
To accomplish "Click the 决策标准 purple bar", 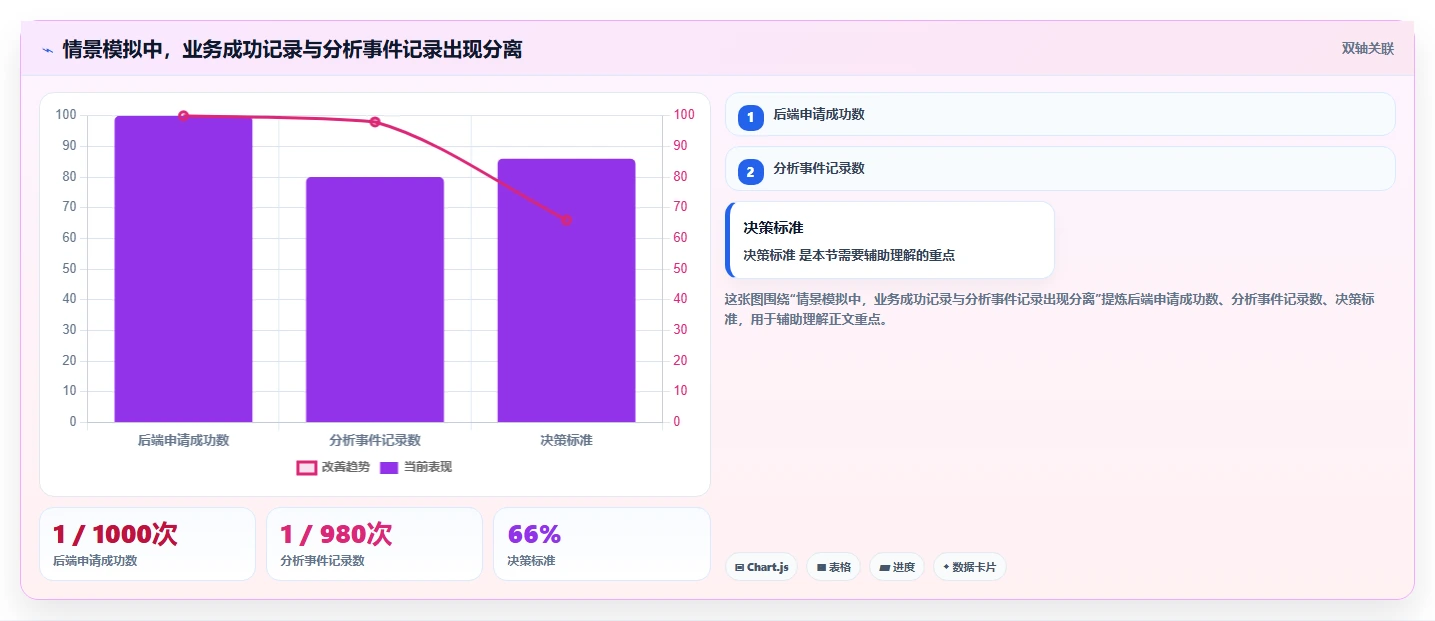I will (566, 290).
